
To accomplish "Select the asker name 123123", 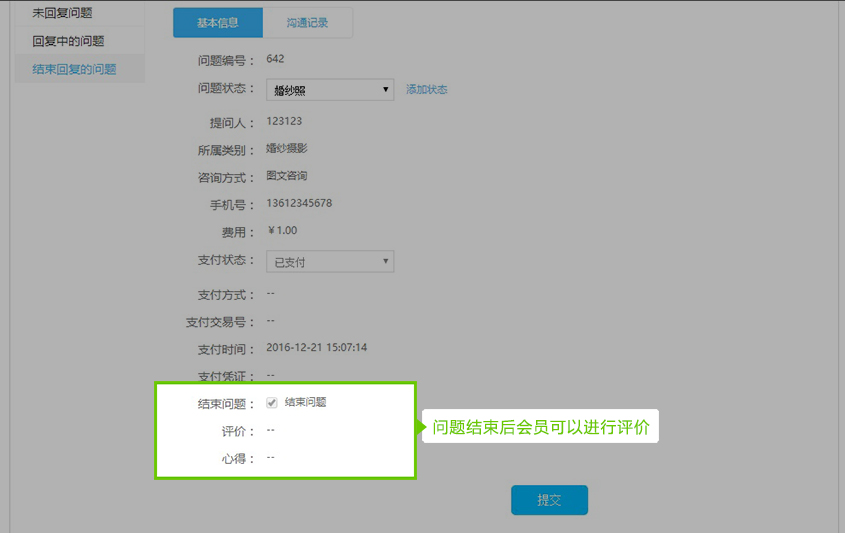I will tap(284, 121).
